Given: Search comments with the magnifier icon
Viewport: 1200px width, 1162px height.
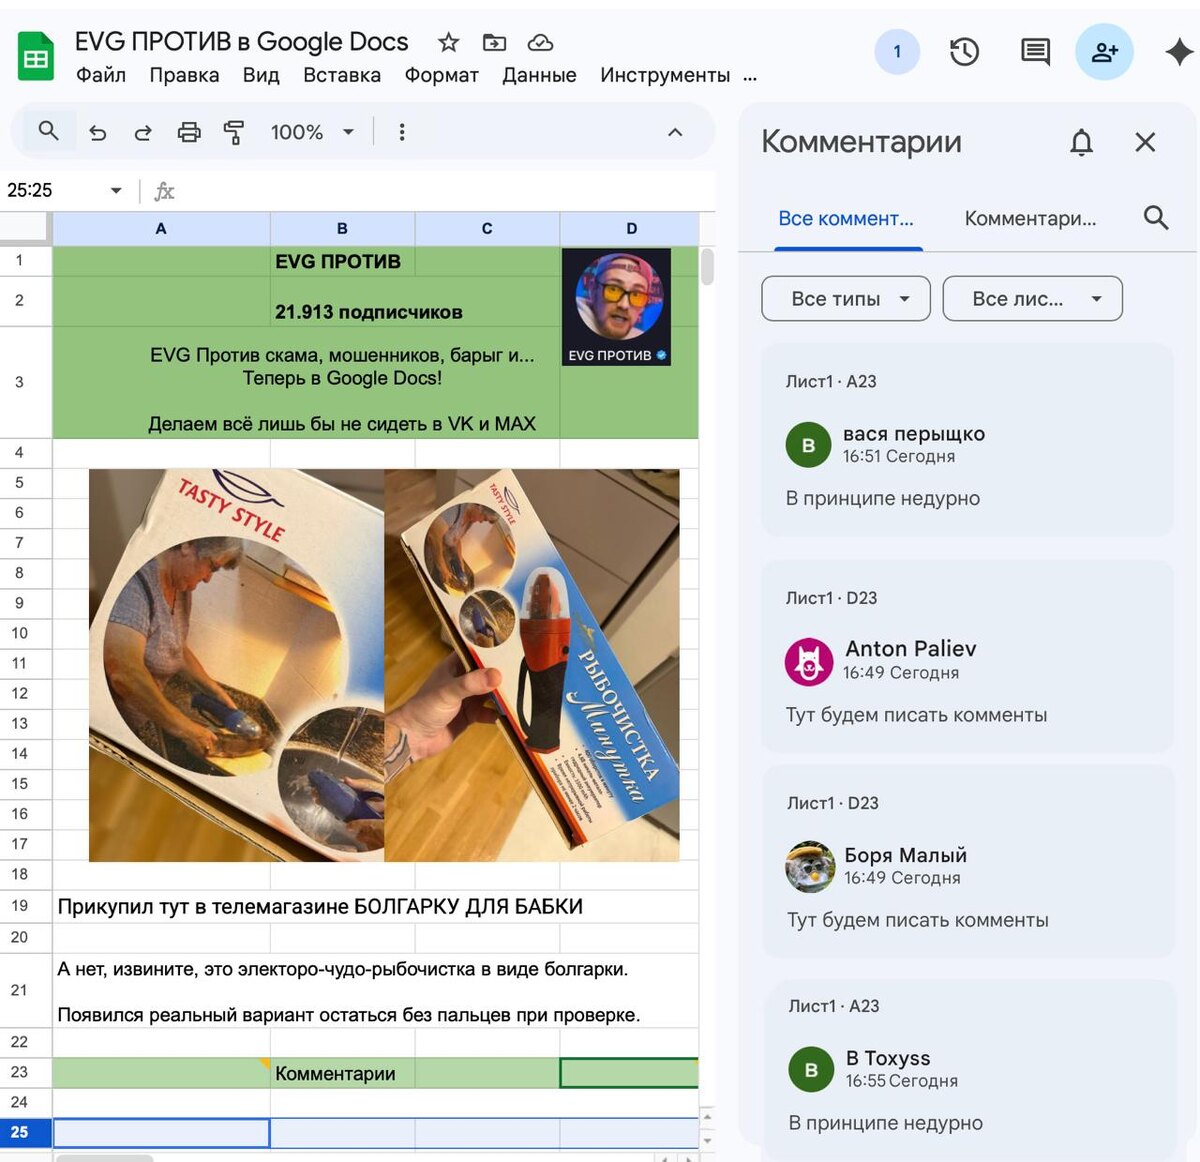Looking at the screenshot, I should point(1156,218).
